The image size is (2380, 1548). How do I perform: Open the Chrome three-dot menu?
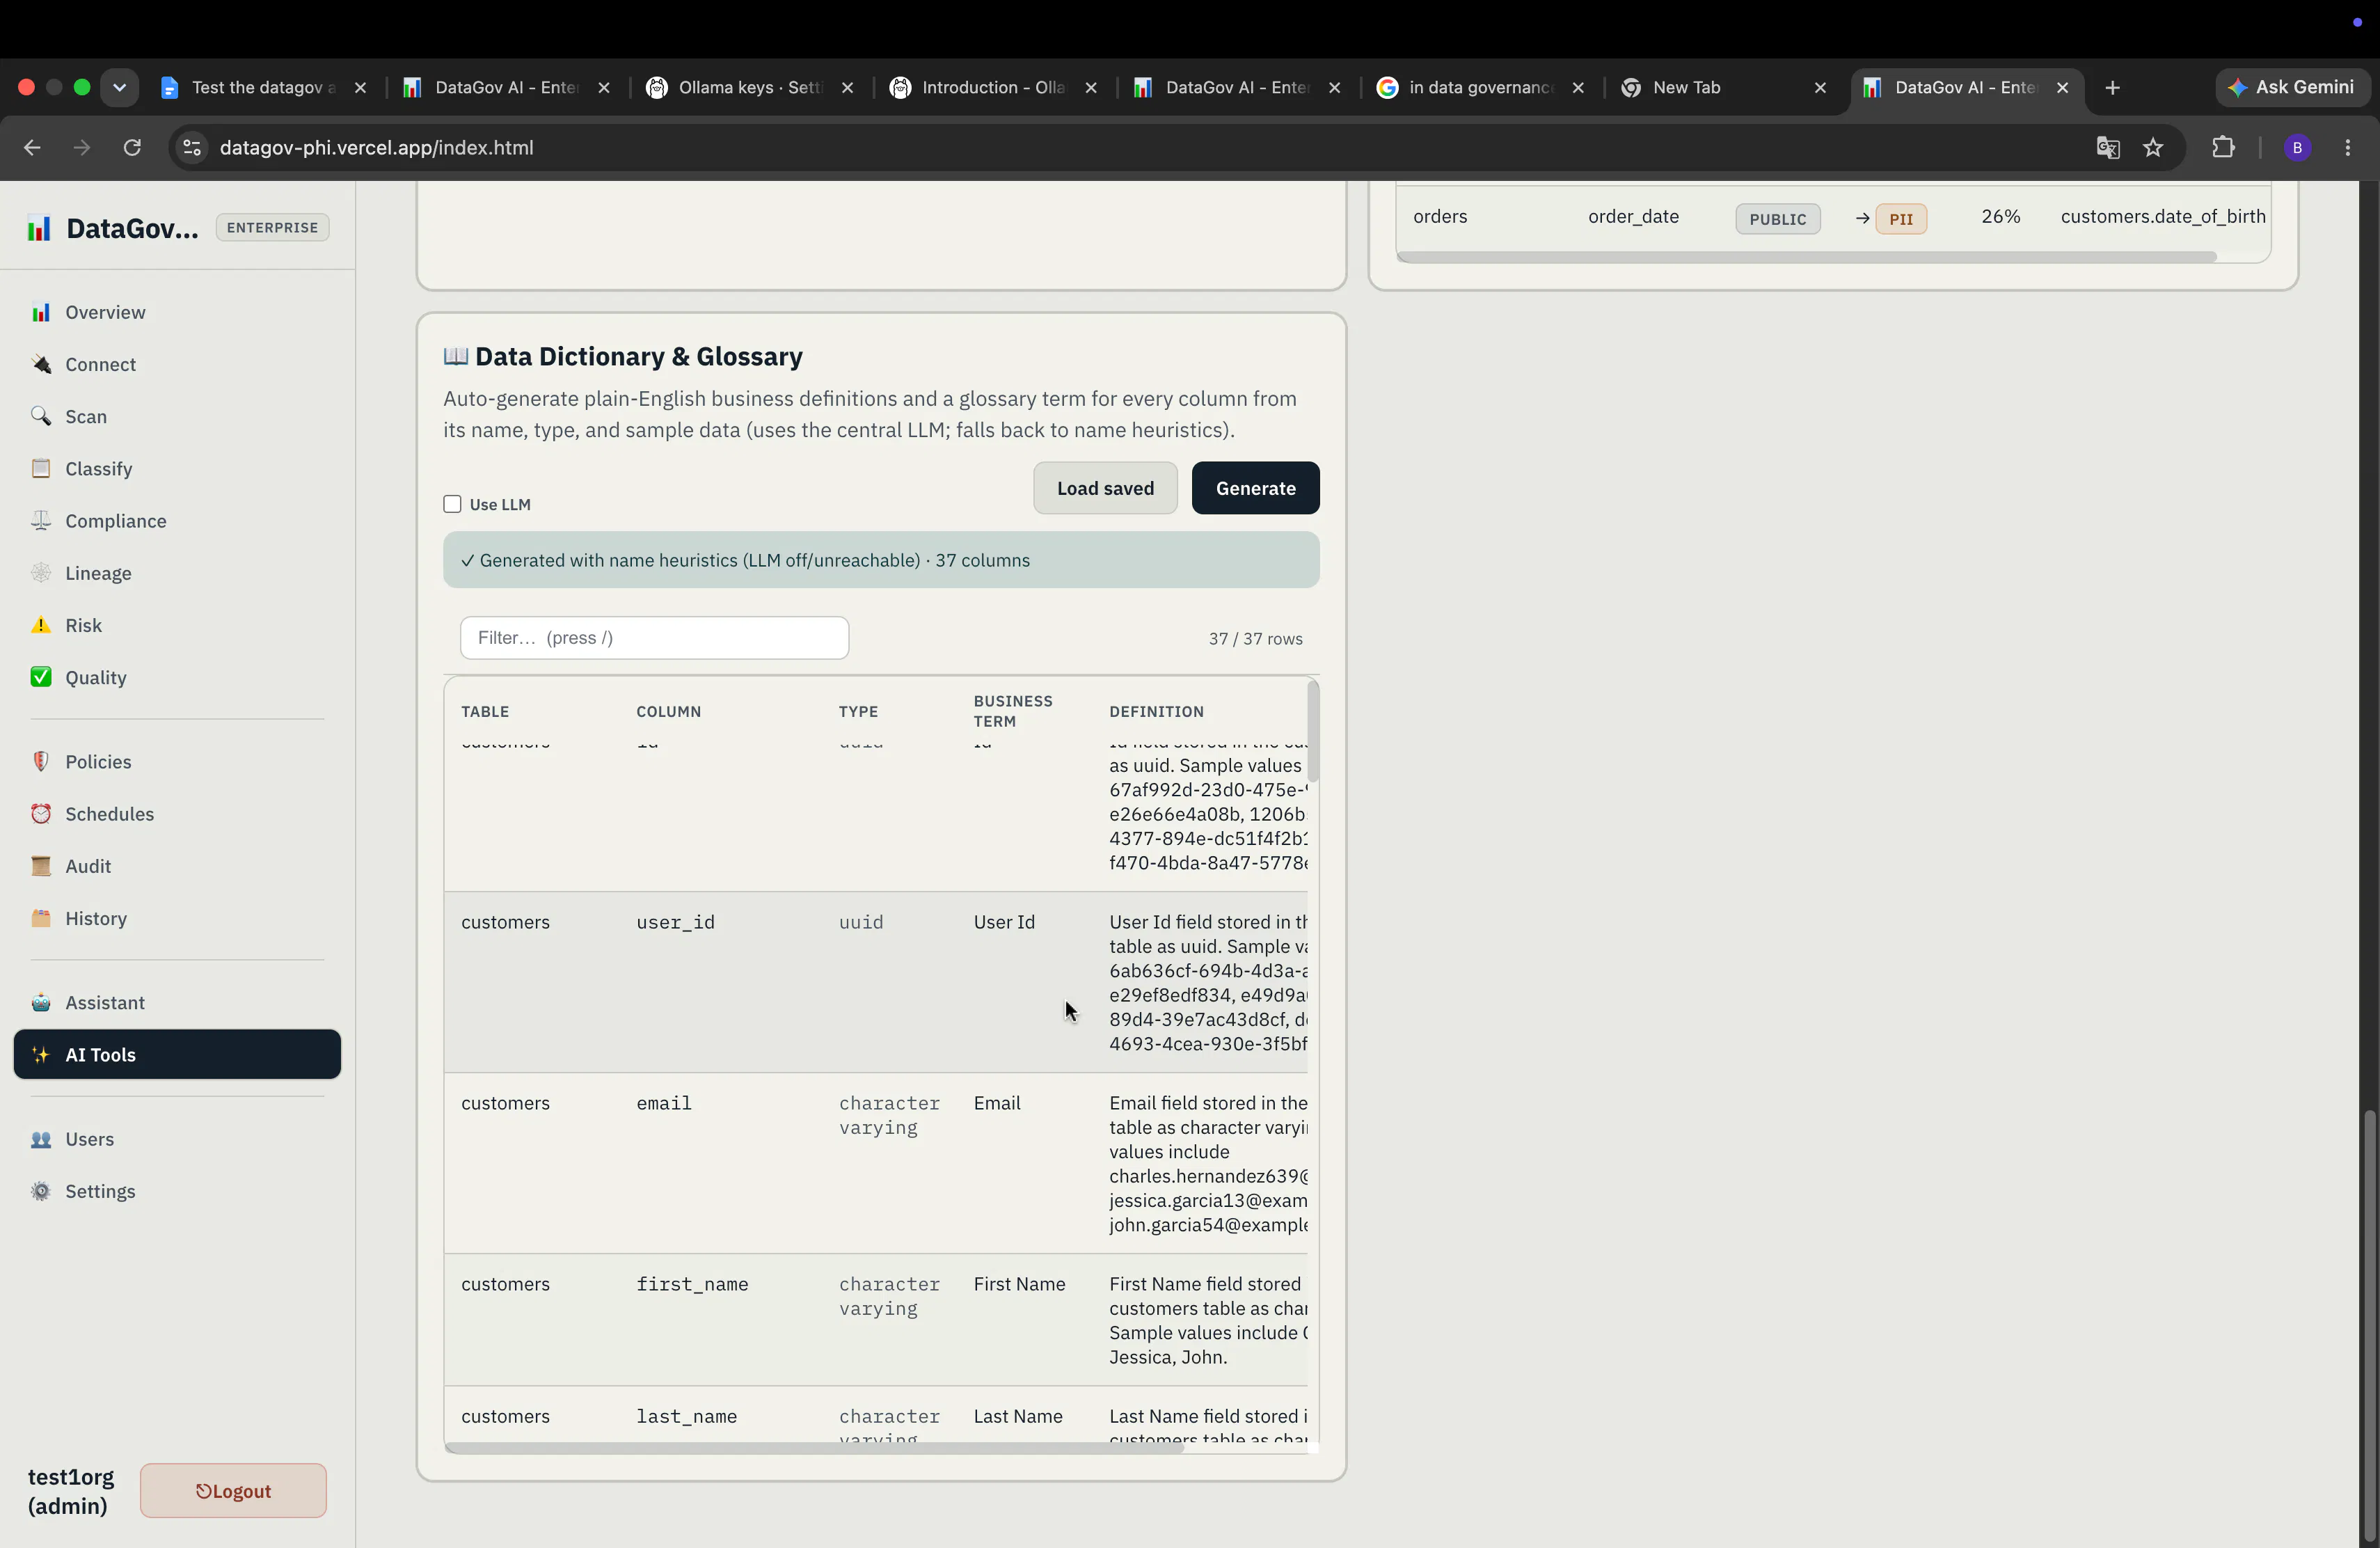click(2348, 148)
